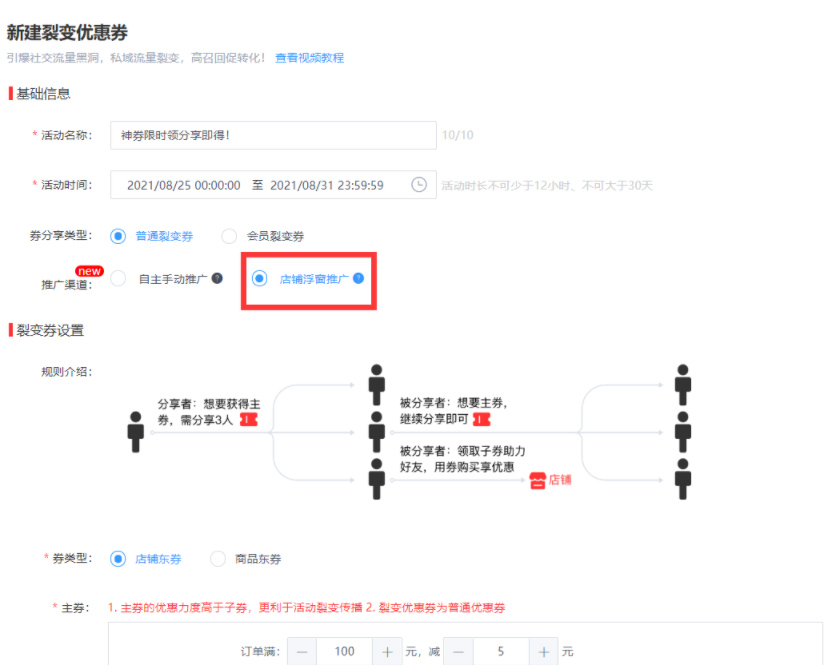Click the top-right person figure in the diagram
This screenshot has width=824, height=665.
click(684, 383)
